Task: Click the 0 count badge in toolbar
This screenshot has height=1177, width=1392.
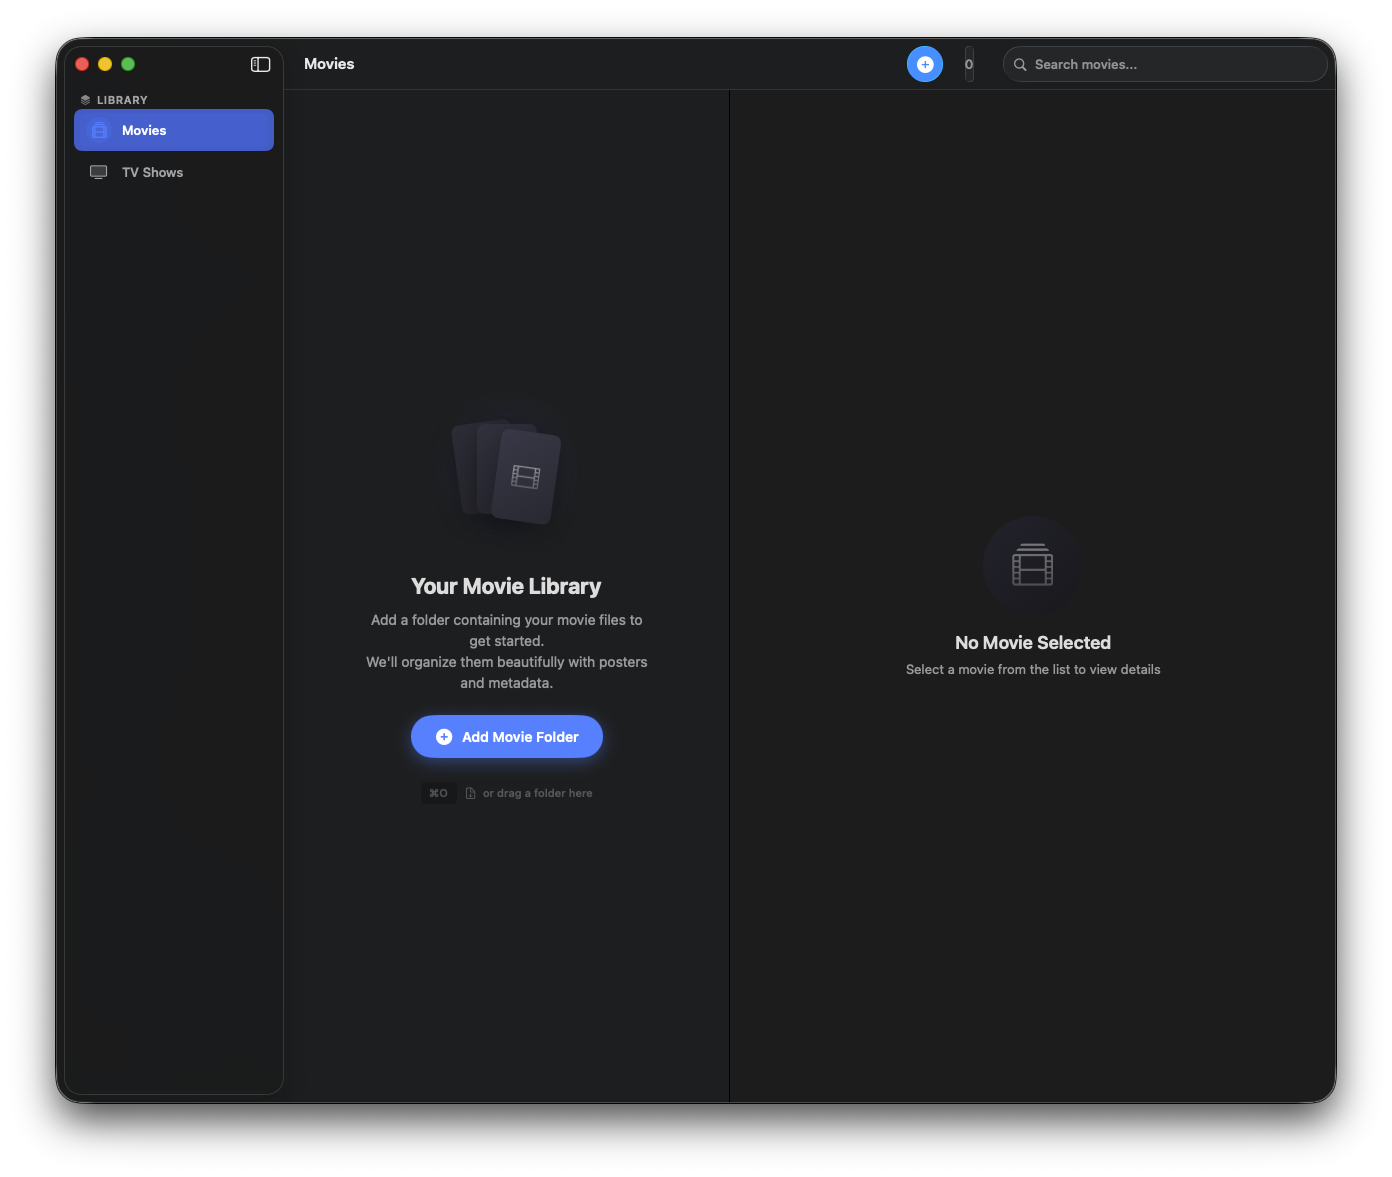Action: pos(968,64)
